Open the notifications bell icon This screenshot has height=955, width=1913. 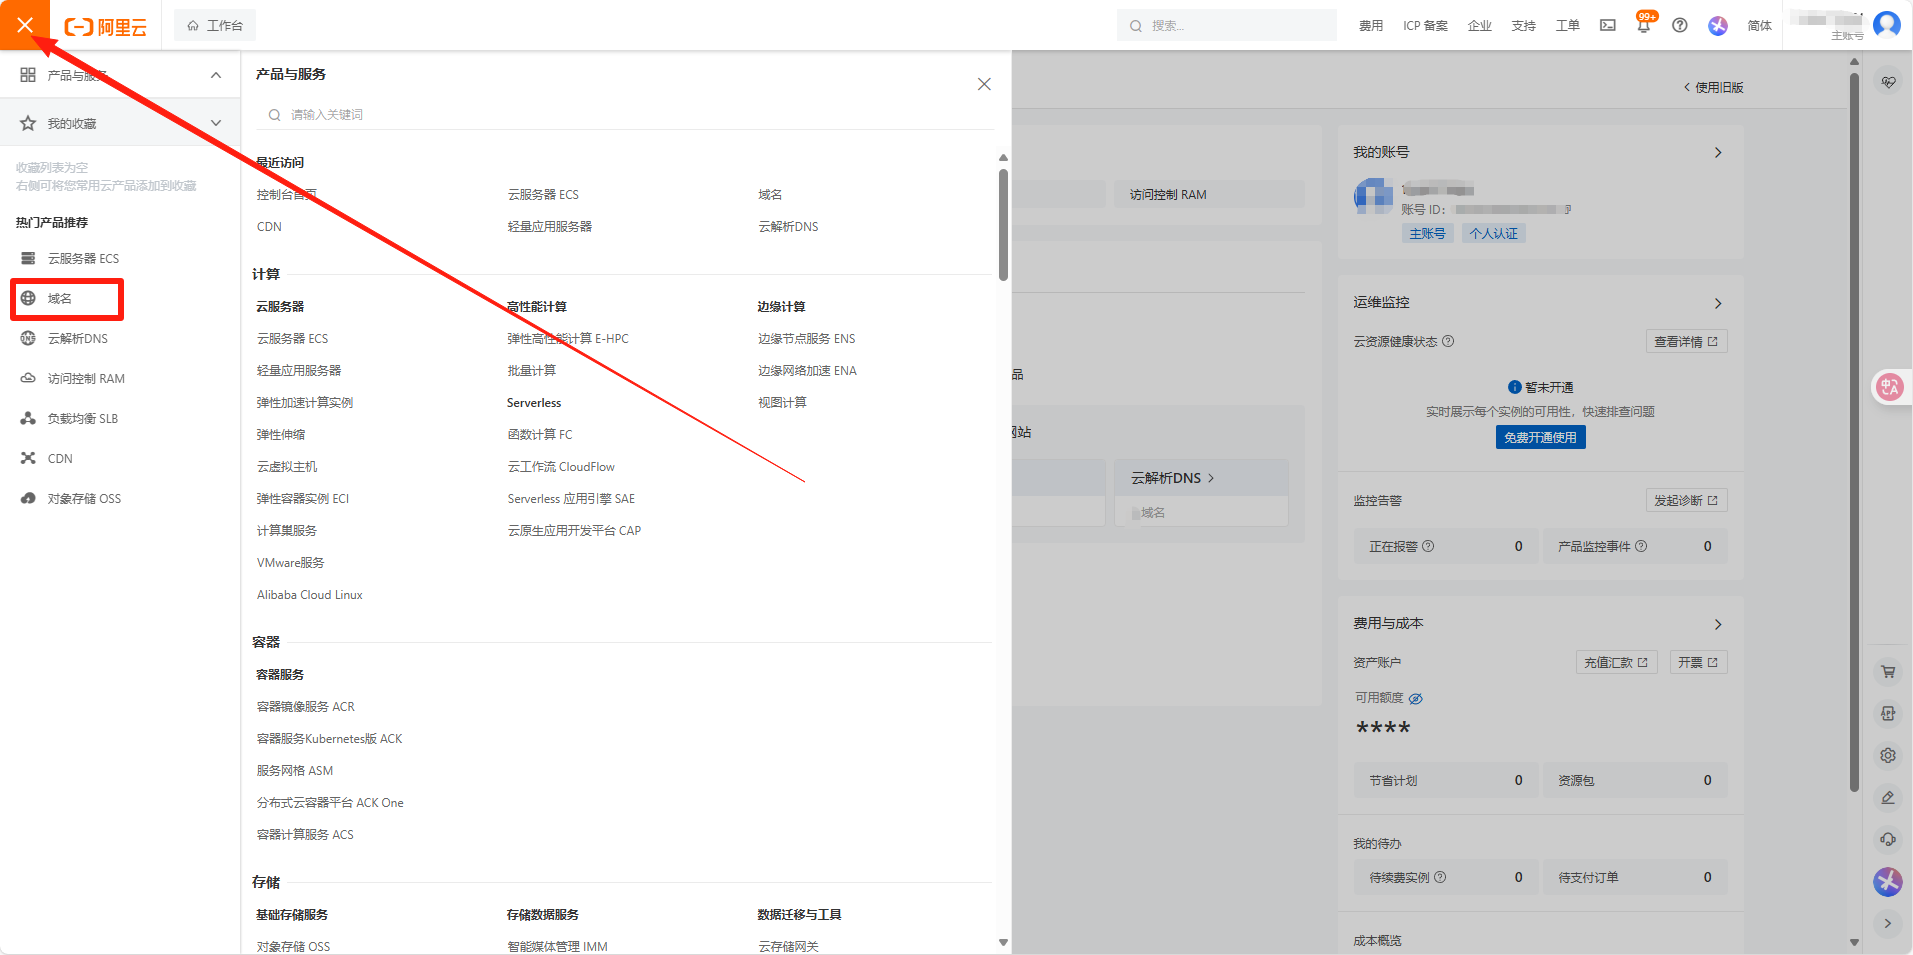coord(1643,26)
